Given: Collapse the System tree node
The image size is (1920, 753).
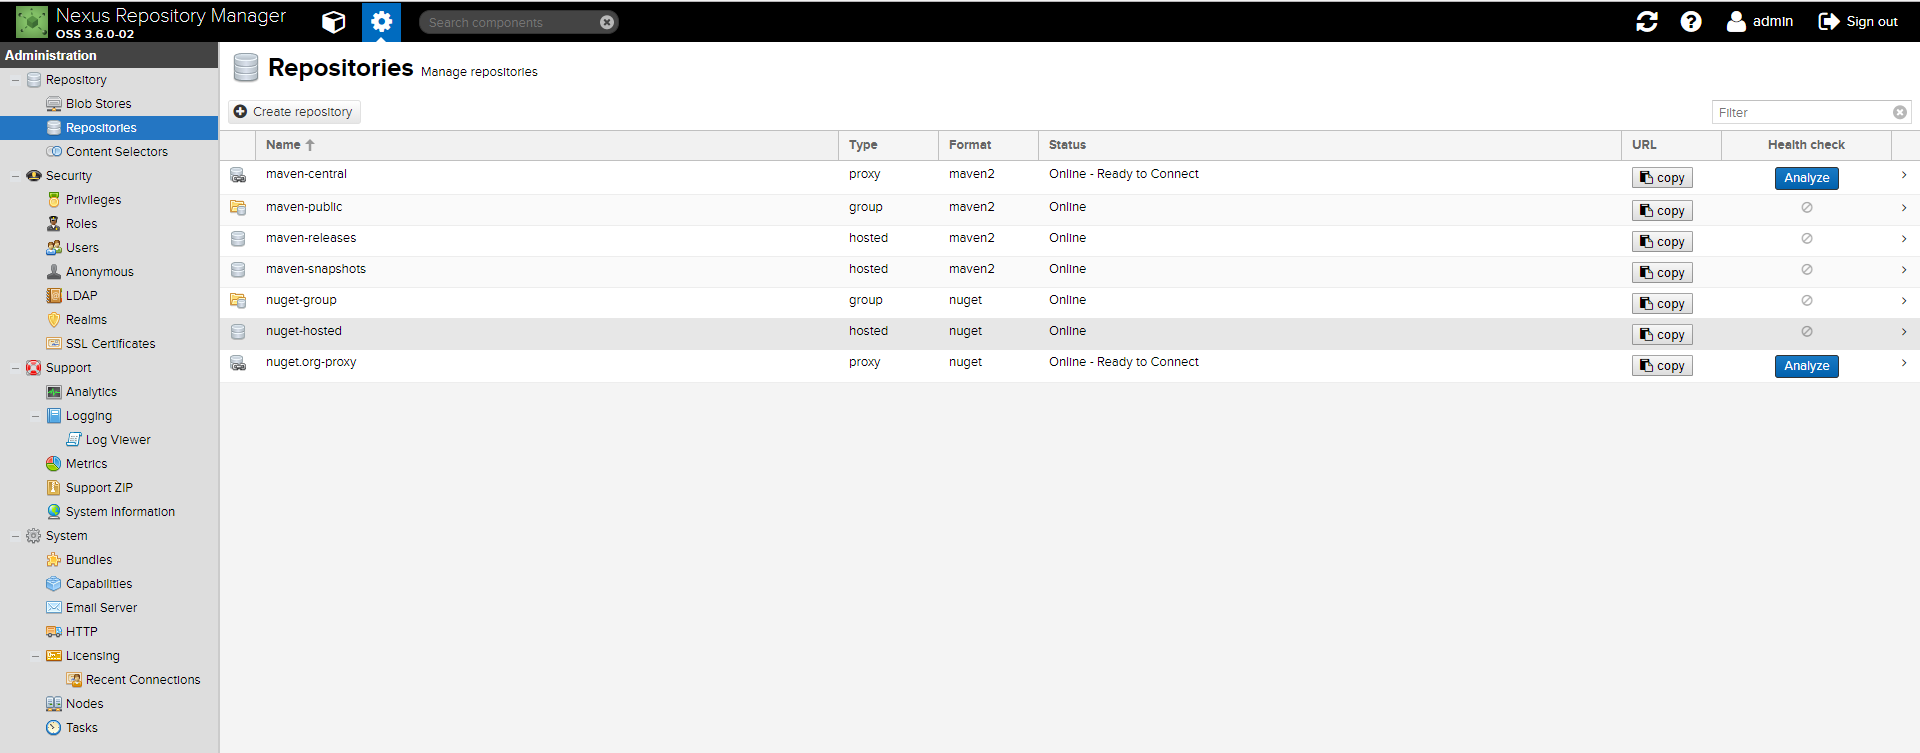Looking at the screenshot, I should (x=15, y=536).
